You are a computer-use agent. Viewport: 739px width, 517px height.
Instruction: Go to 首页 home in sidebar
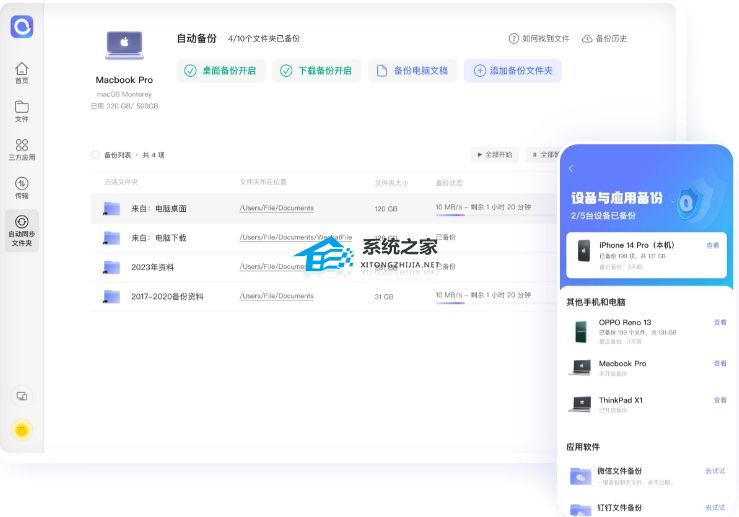[x=22, y=73]
